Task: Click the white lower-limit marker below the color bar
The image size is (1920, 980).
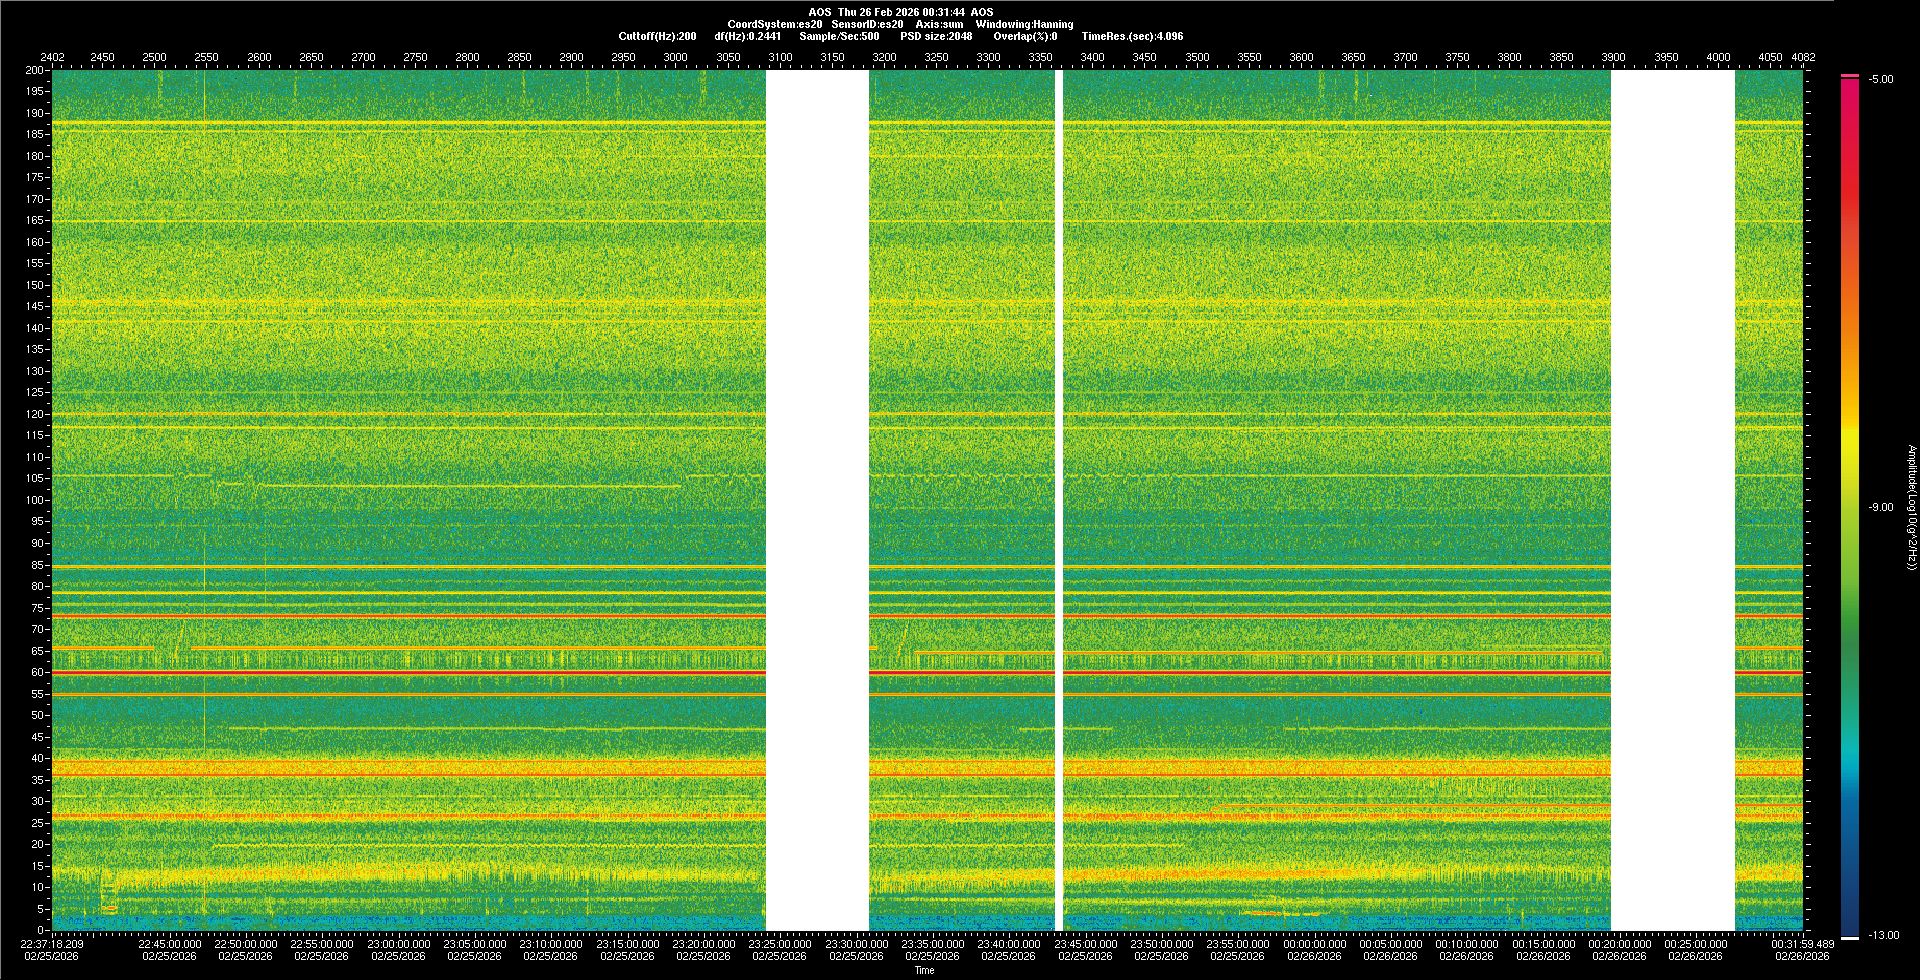Action: [1849, 938]
